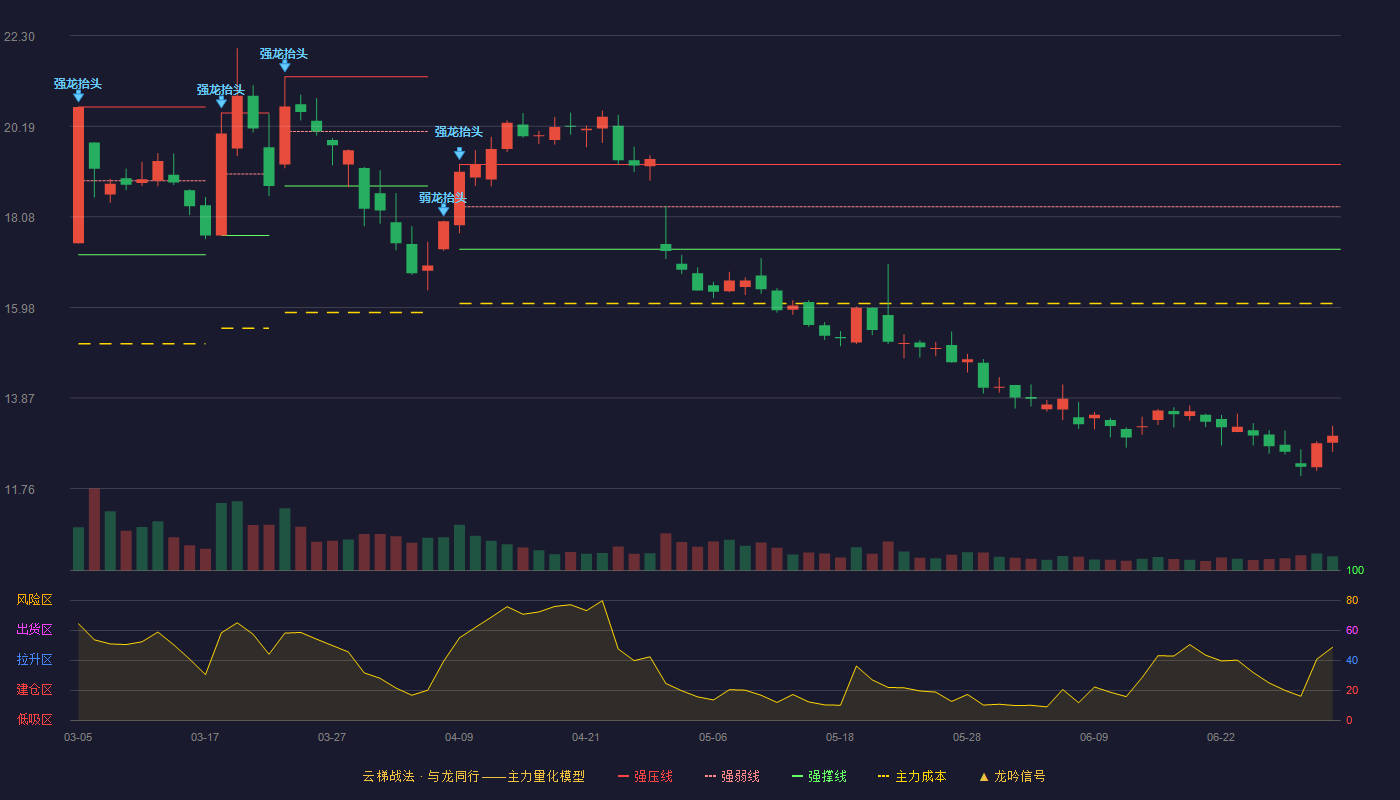
Task: Click the 云梯战法 主力量化模型 legend title
Action: click(474, 776)
